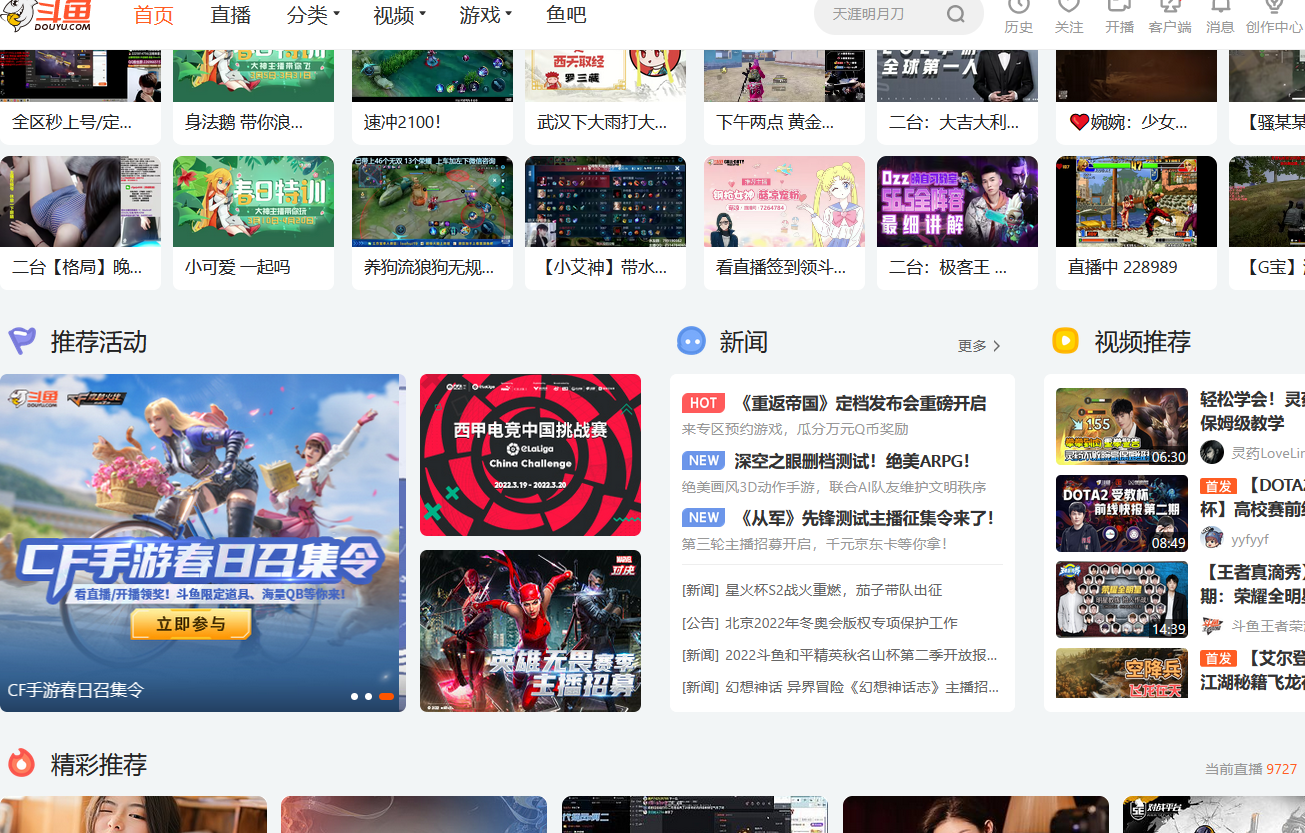Click 首发 tag on DOTA video
Viewport: 1305px width, 833px height.
(1218, 486)
